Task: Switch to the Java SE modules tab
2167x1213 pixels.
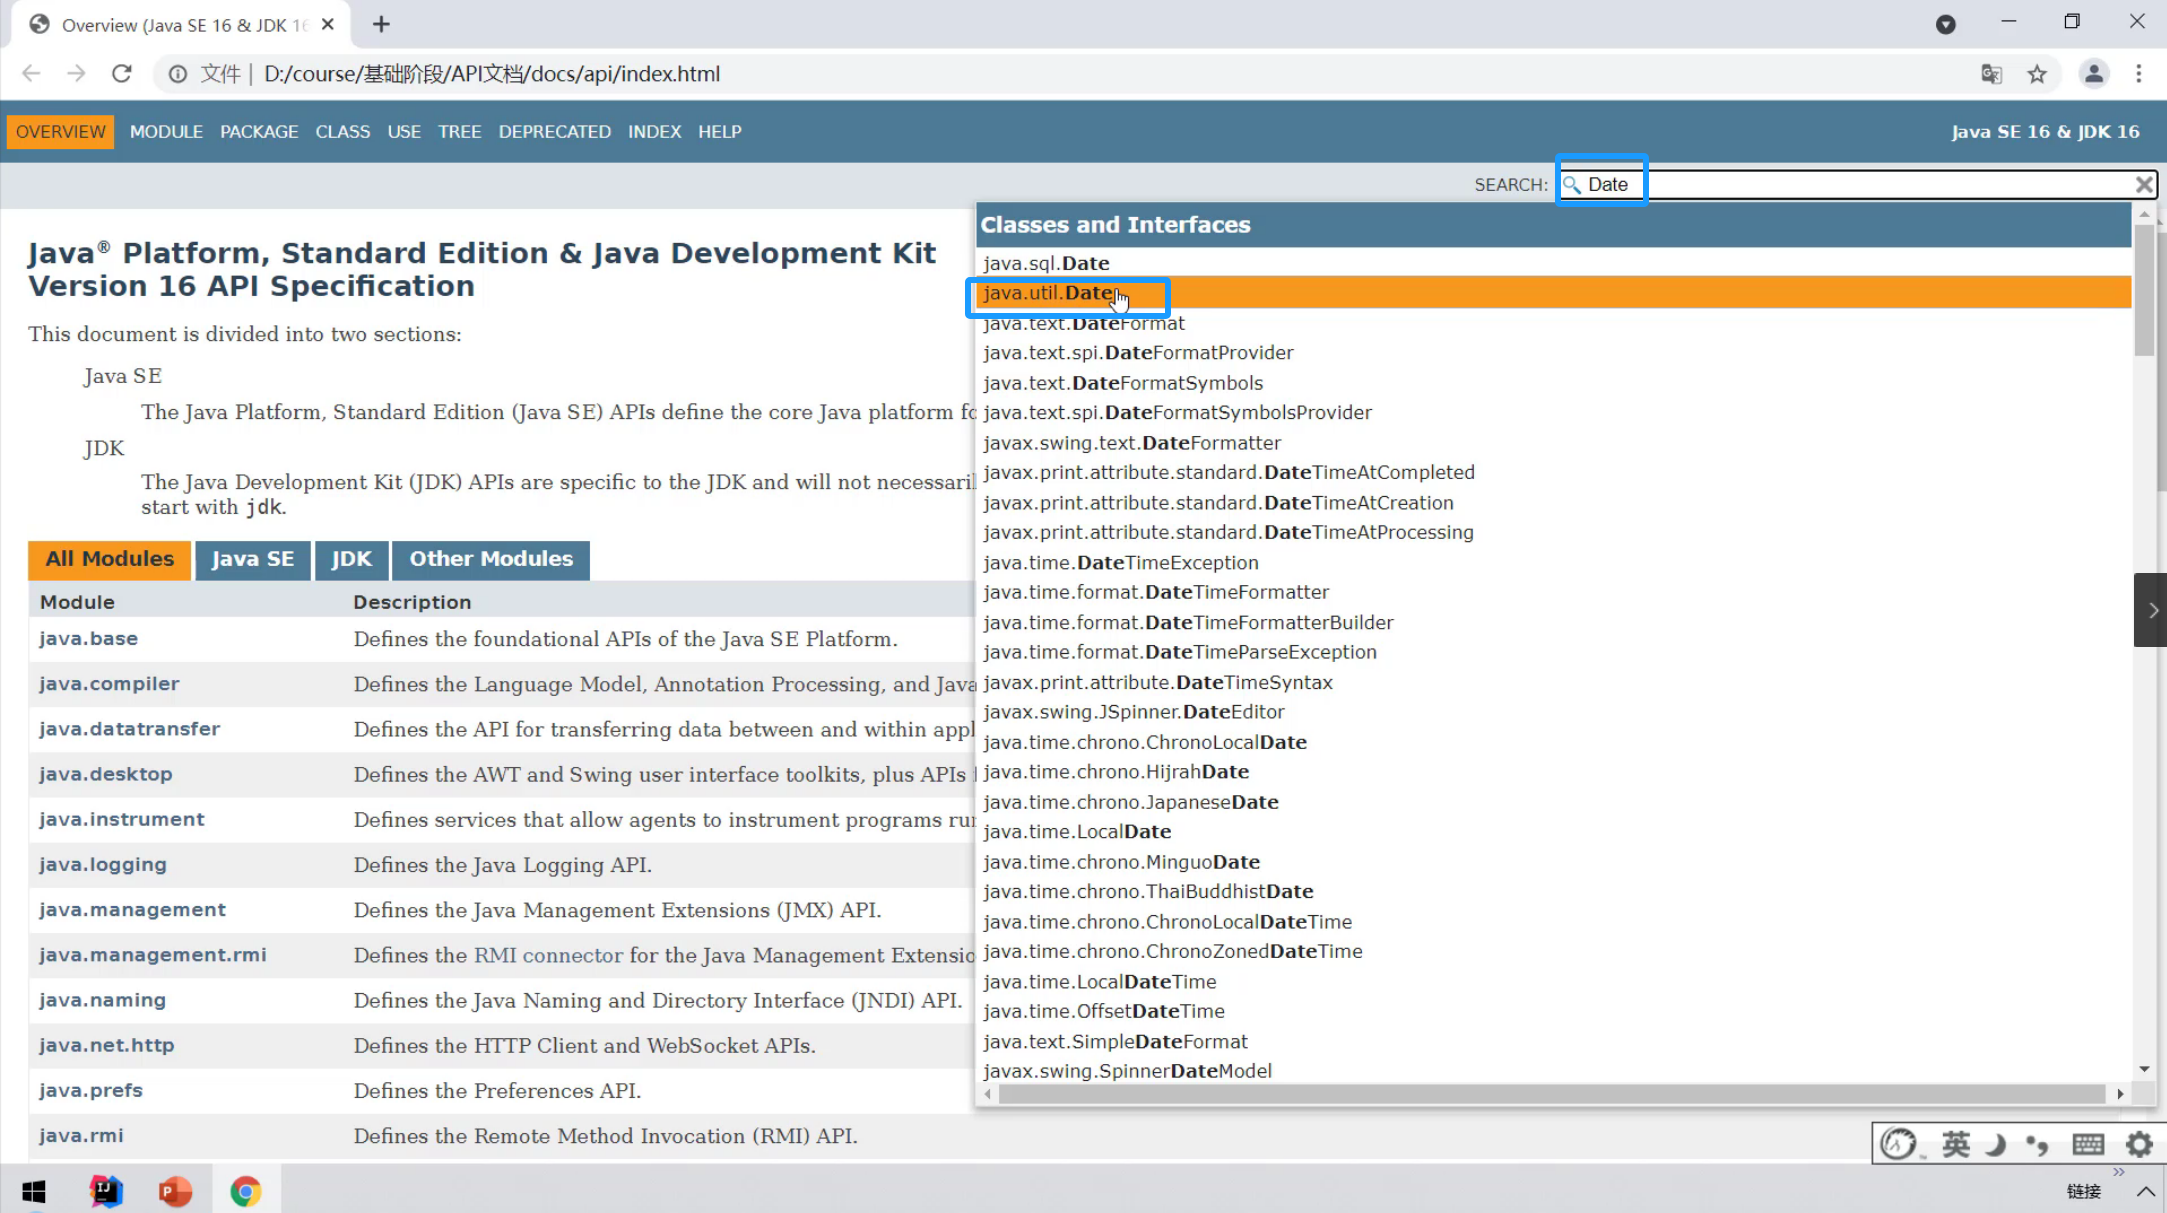Action: (x=252, y=559)
